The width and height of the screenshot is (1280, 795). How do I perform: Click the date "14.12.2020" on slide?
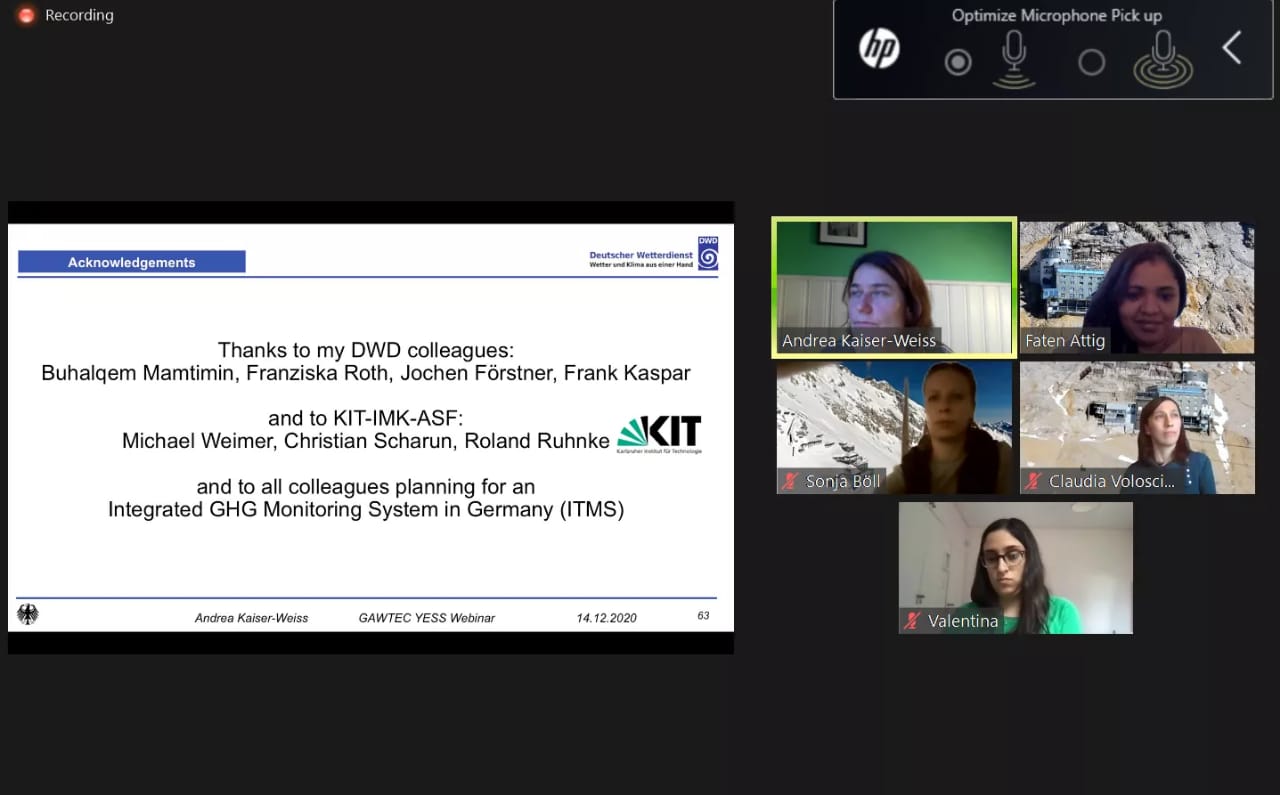click(606, 618)
